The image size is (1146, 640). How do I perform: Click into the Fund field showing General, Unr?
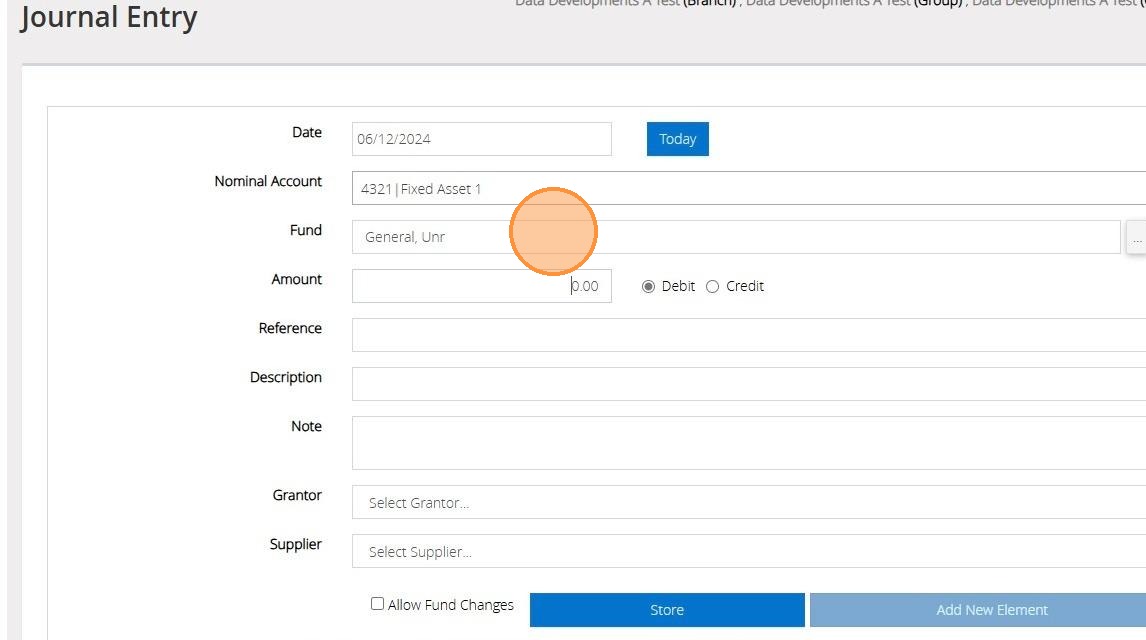[x=736, y=237]
